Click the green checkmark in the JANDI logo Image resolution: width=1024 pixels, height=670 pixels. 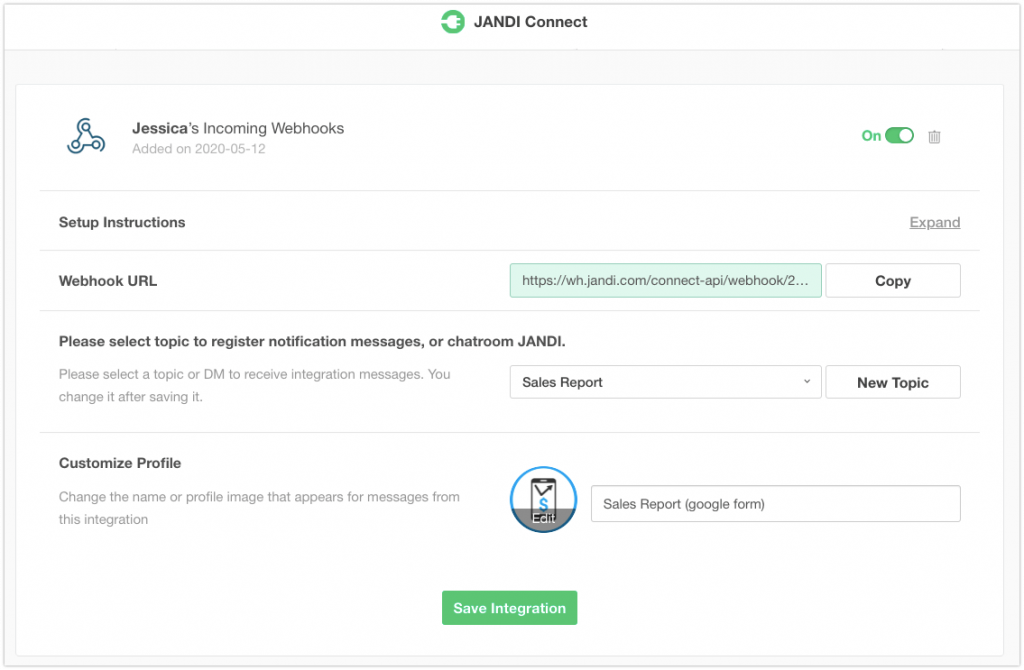pos(455,21)
